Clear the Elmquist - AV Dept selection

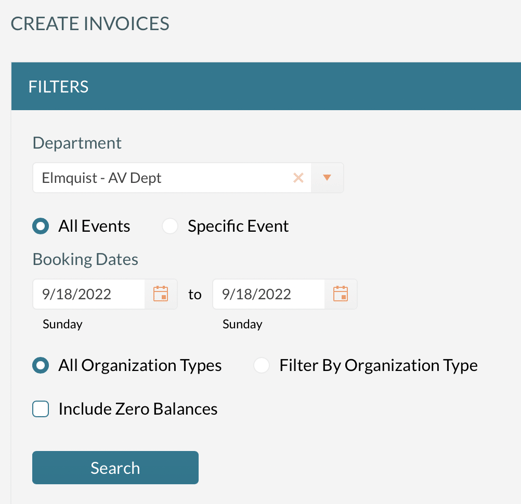[x=298, y=178]
